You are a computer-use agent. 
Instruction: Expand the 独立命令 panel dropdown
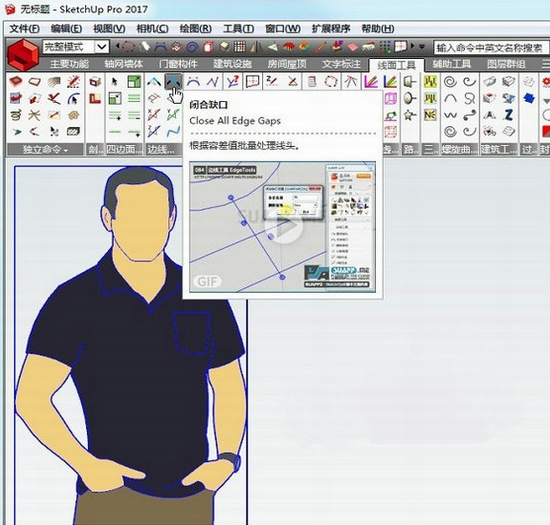[66, 150]
